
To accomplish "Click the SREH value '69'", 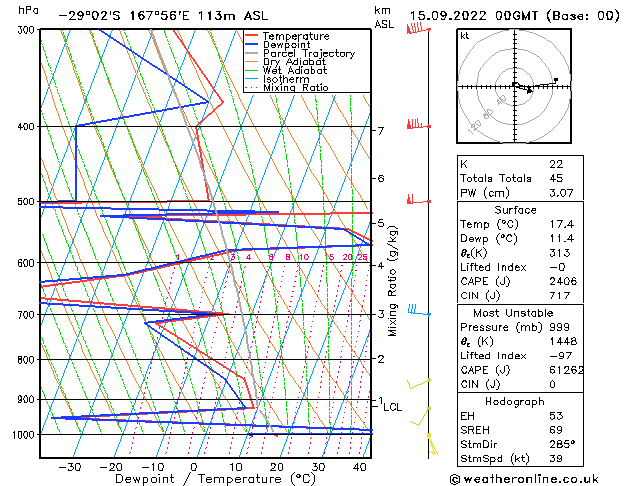I will click(556, 430).
